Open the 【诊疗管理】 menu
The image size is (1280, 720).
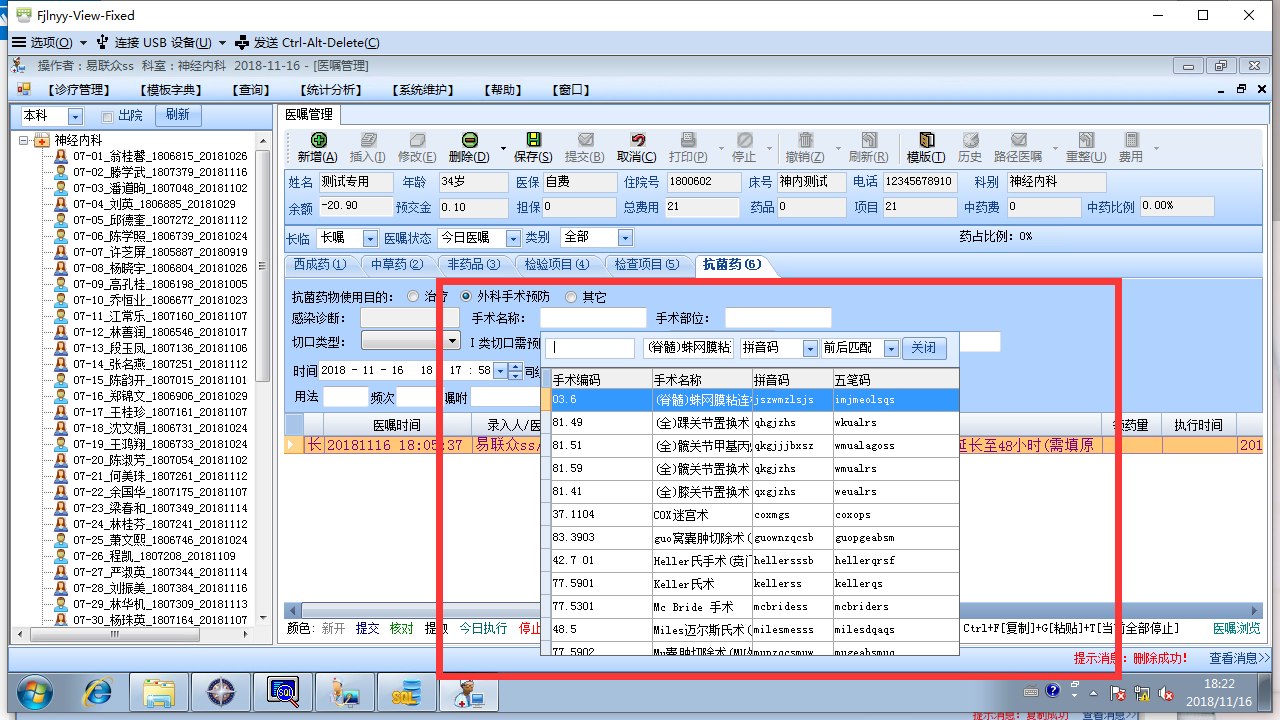click(x=81, y=90)
